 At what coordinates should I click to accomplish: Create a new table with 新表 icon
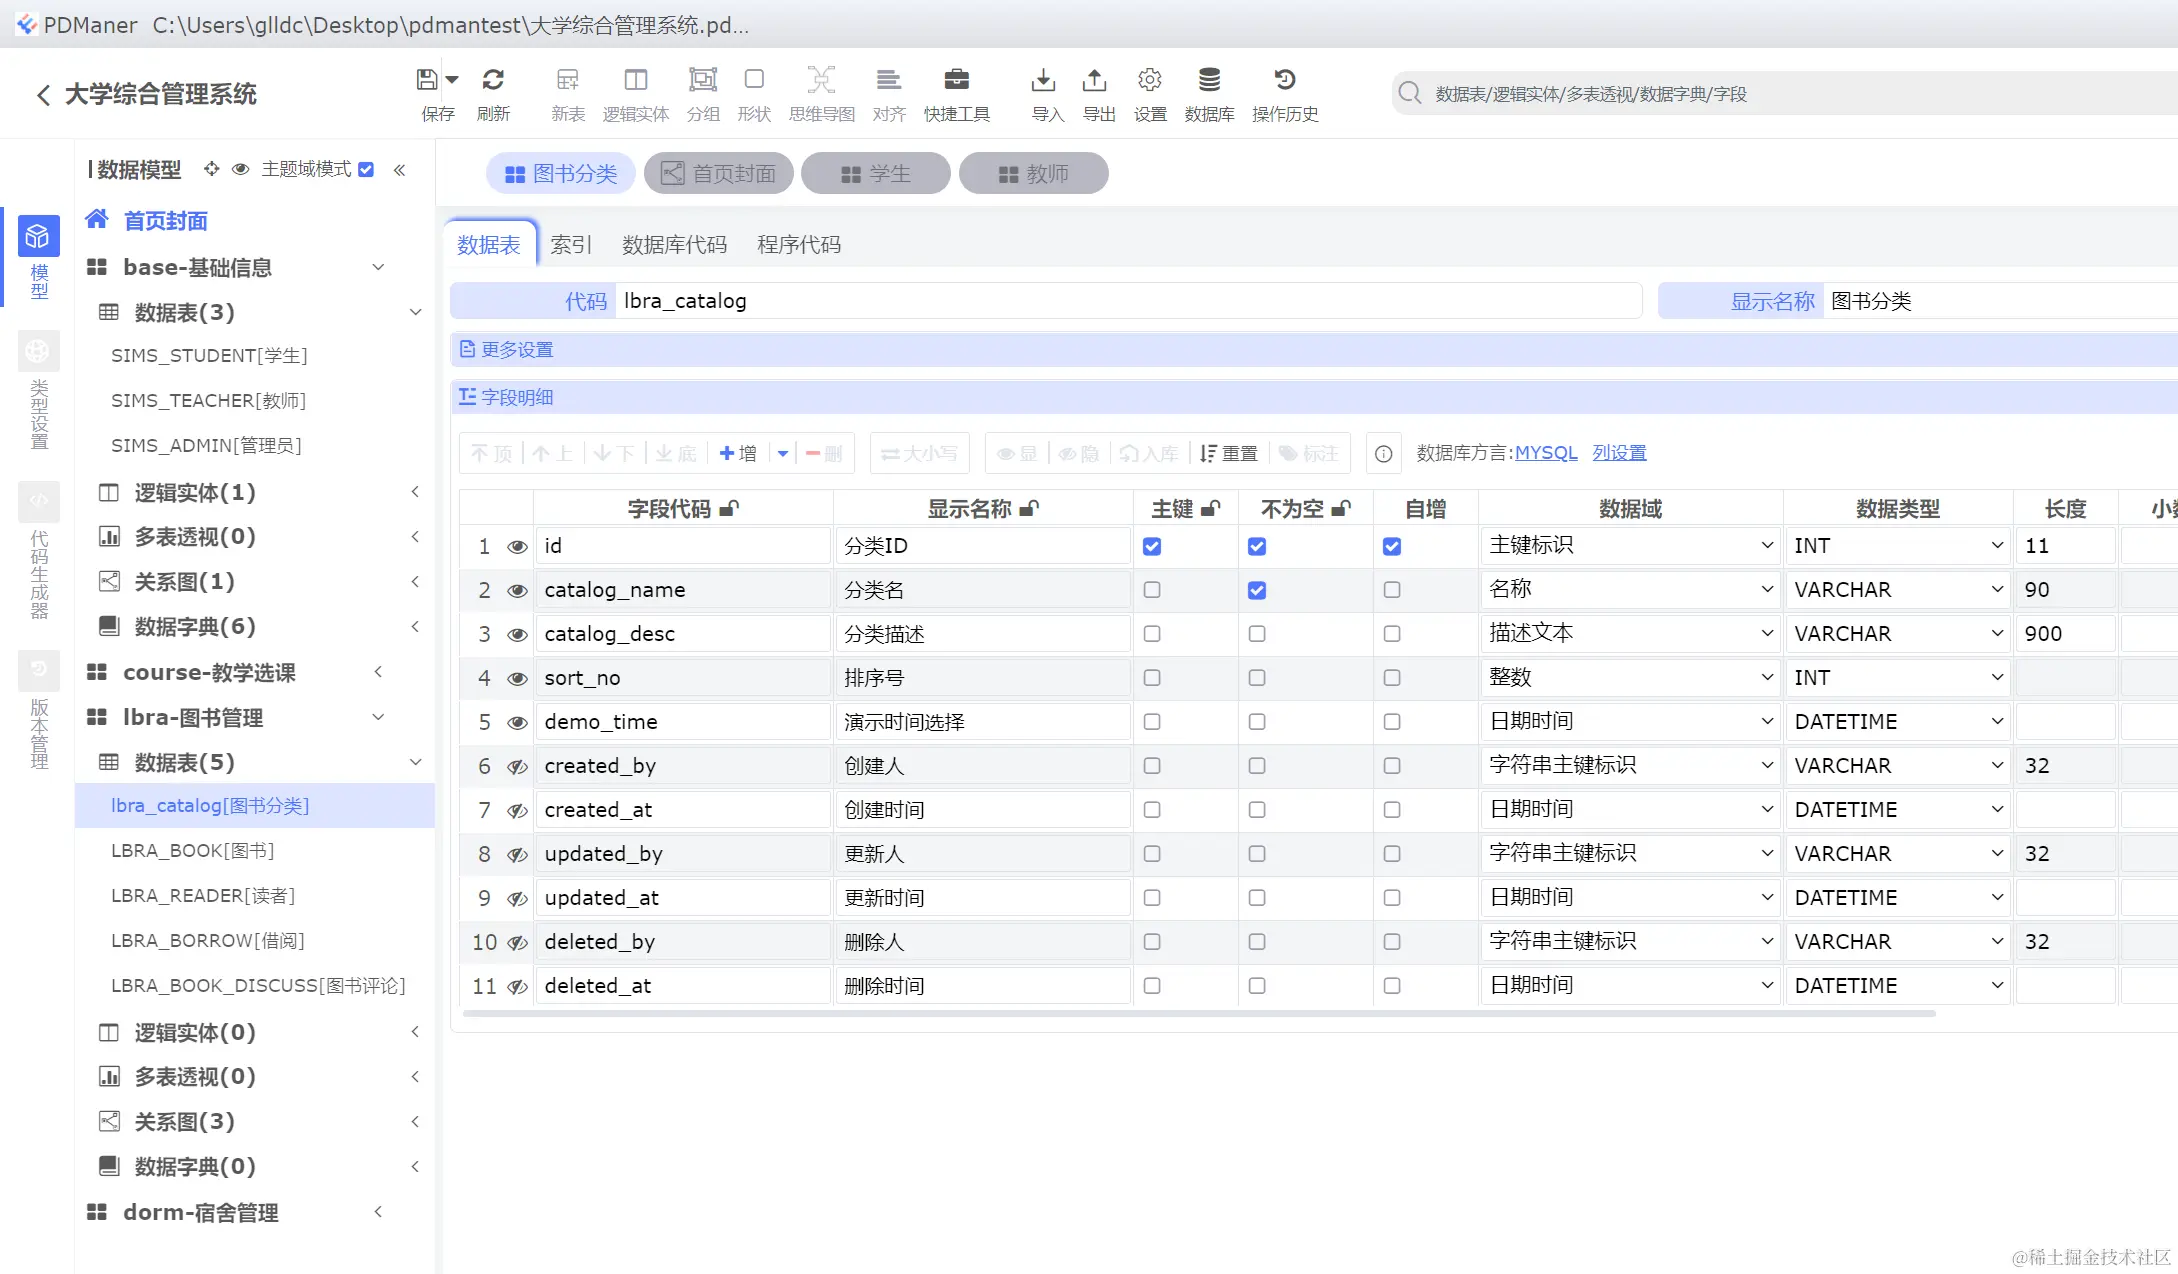click(x=568, y=80)
